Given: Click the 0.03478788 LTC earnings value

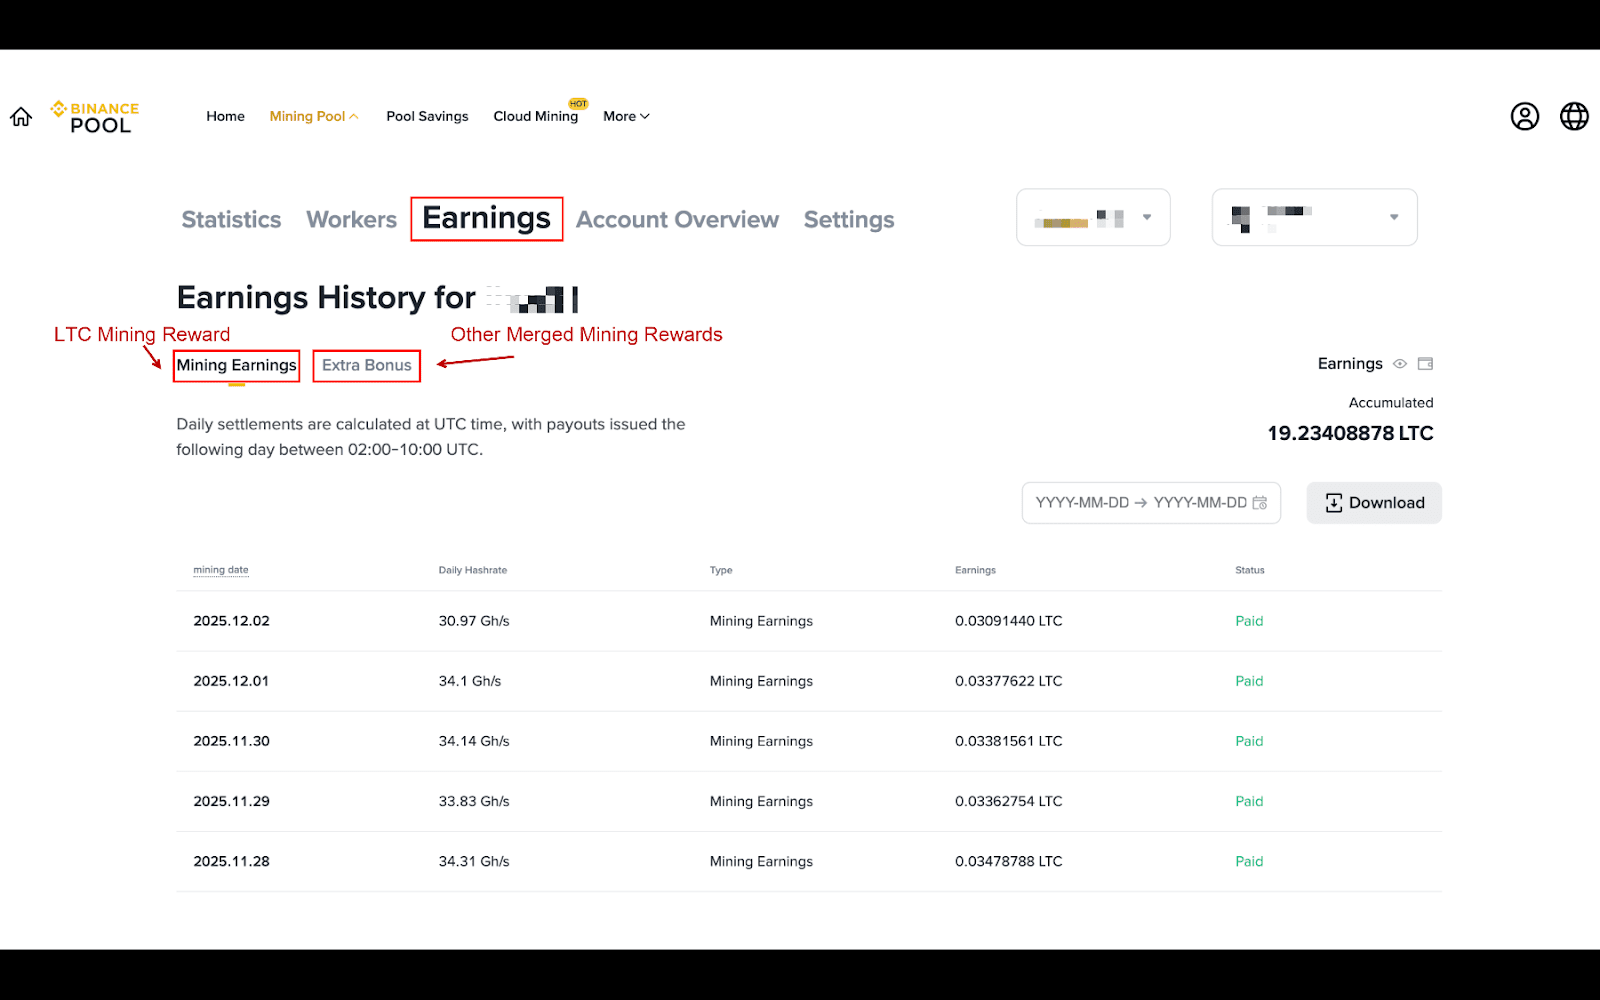Looking at the screenshot, I should point(1008,861).
